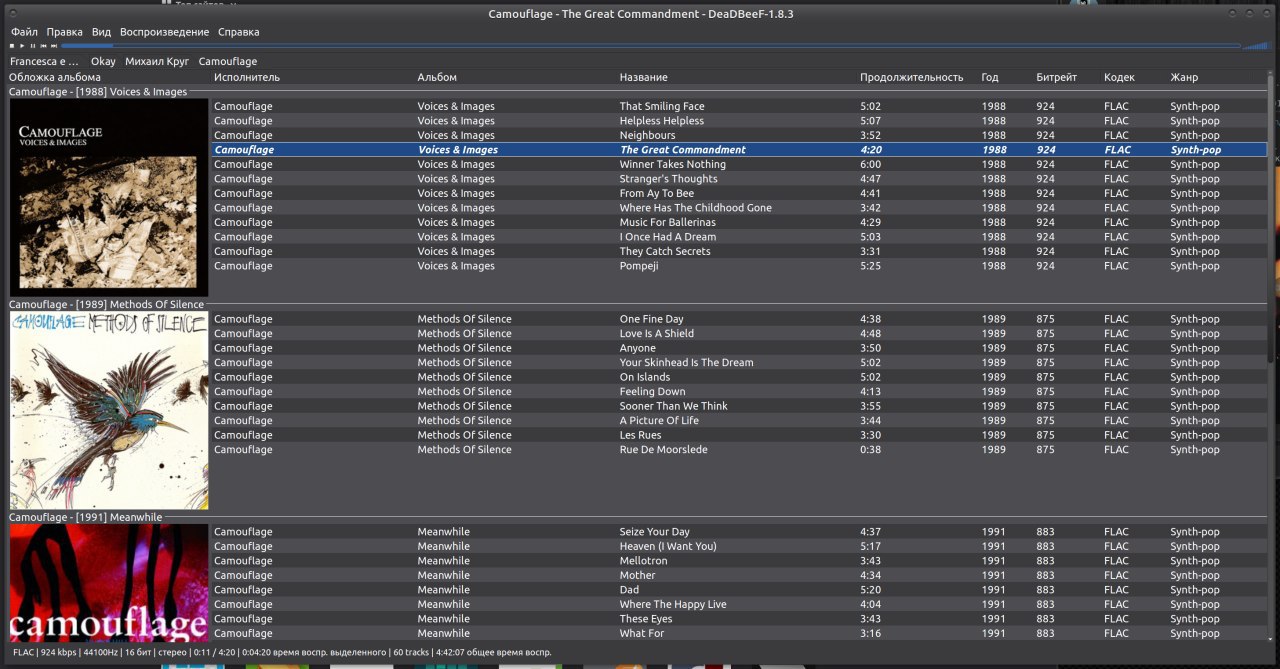Select the track Neighbours

point(739,135)
